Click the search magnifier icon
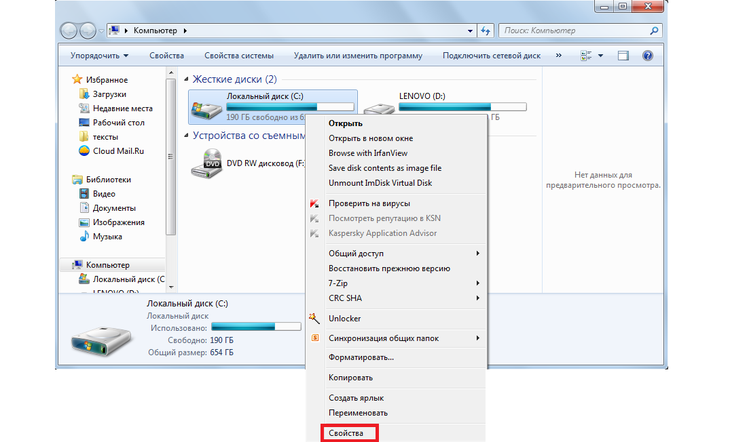The width and height of the screenshot is (730, 442). (654, 31)
